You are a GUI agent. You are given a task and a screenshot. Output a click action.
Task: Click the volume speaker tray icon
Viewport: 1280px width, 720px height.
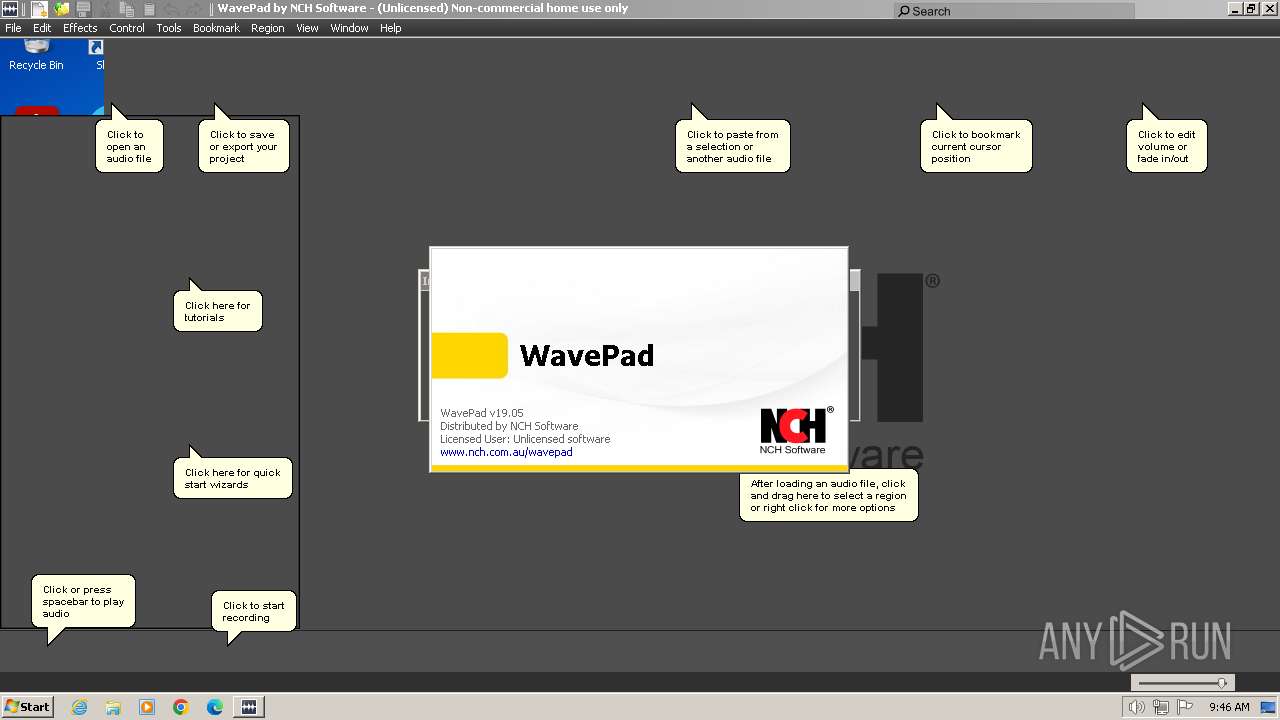pos(1136,707)
